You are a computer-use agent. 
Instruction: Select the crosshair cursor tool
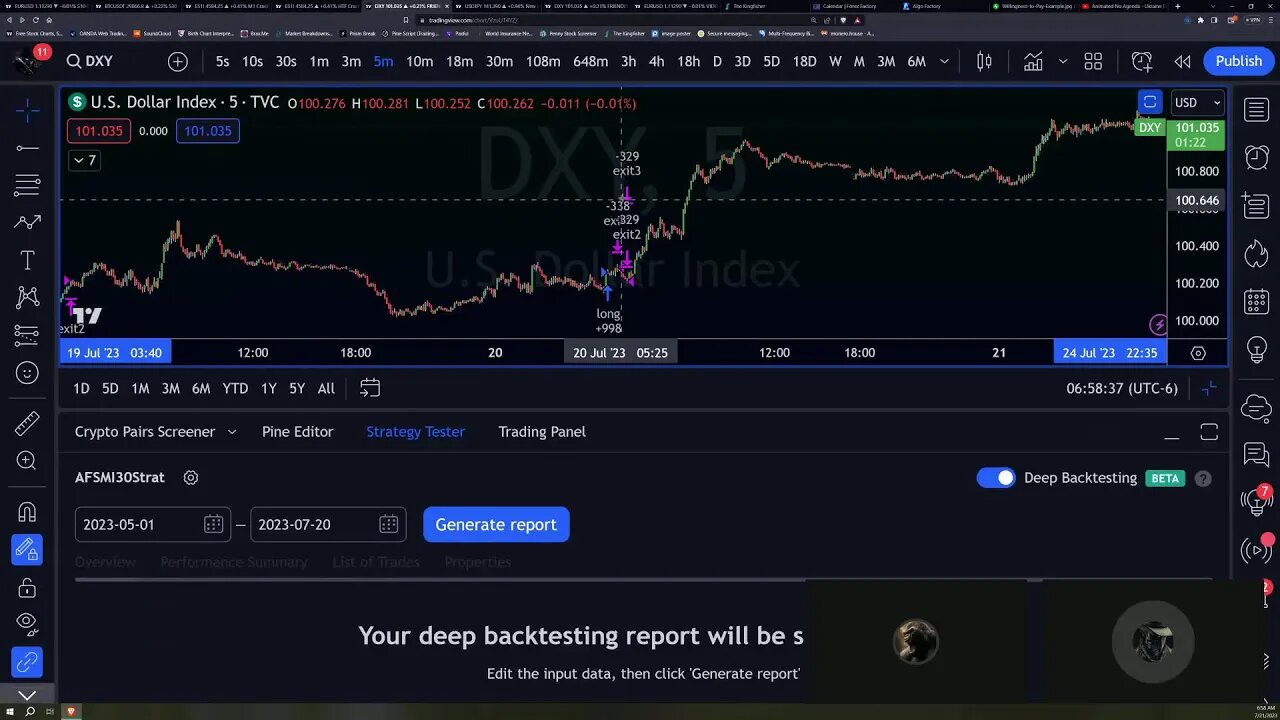[27, 111]
